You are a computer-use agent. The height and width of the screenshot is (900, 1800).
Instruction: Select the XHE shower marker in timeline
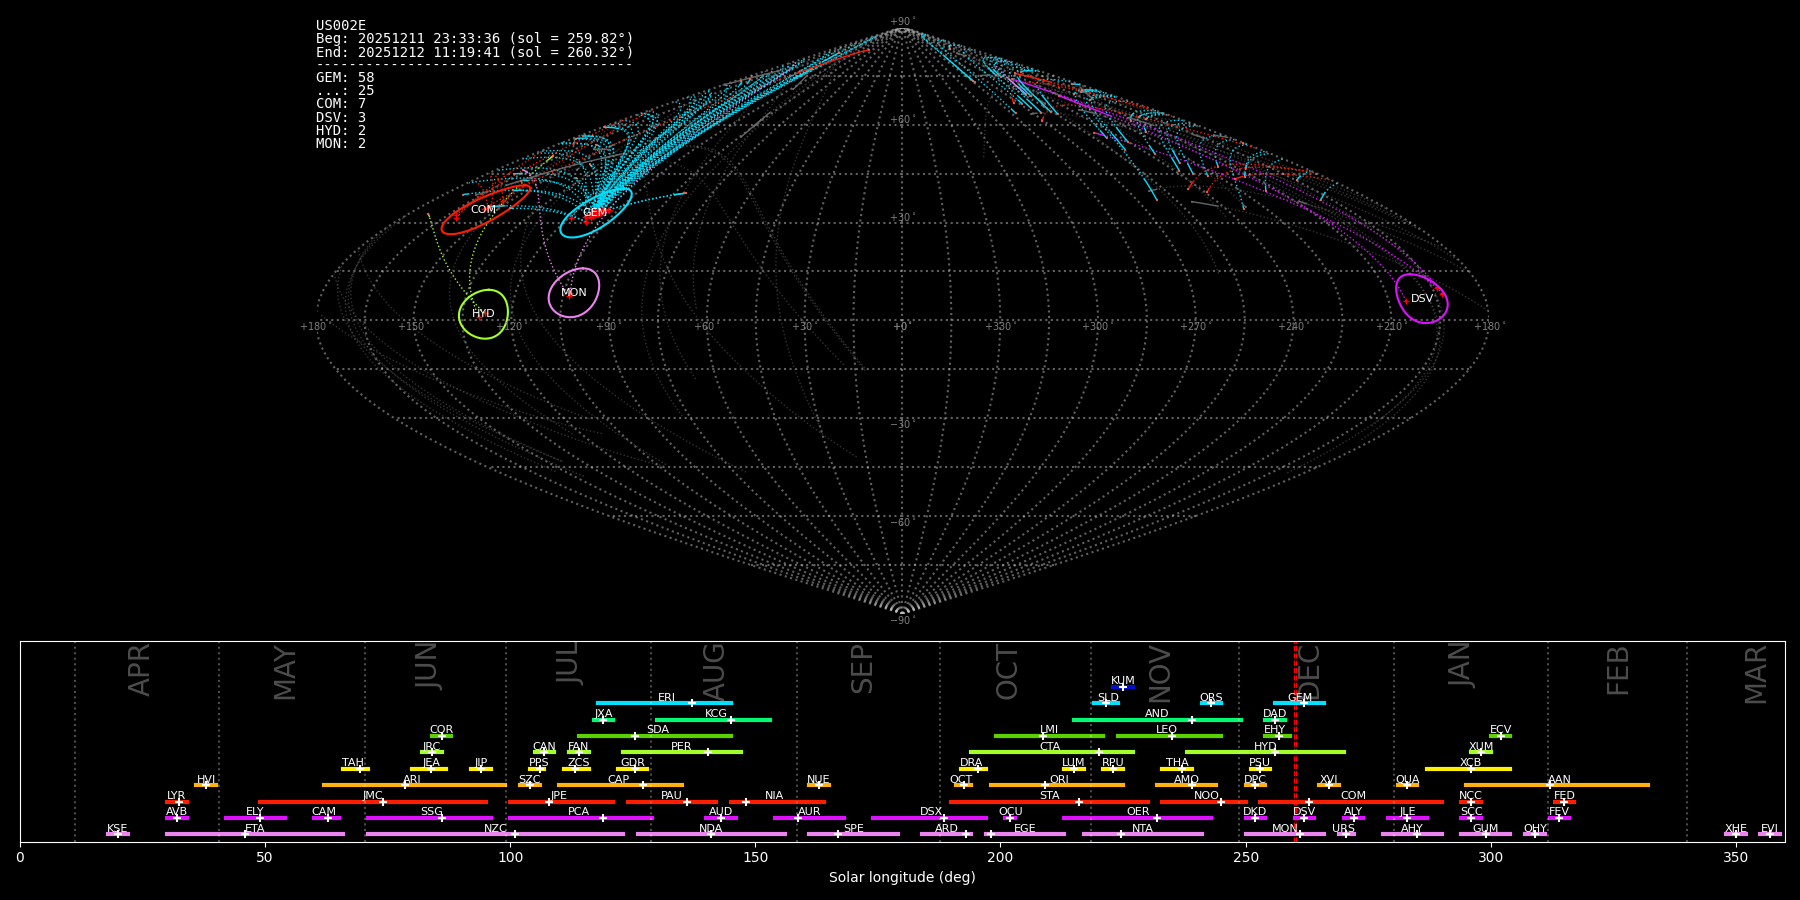coord(1736,834)
